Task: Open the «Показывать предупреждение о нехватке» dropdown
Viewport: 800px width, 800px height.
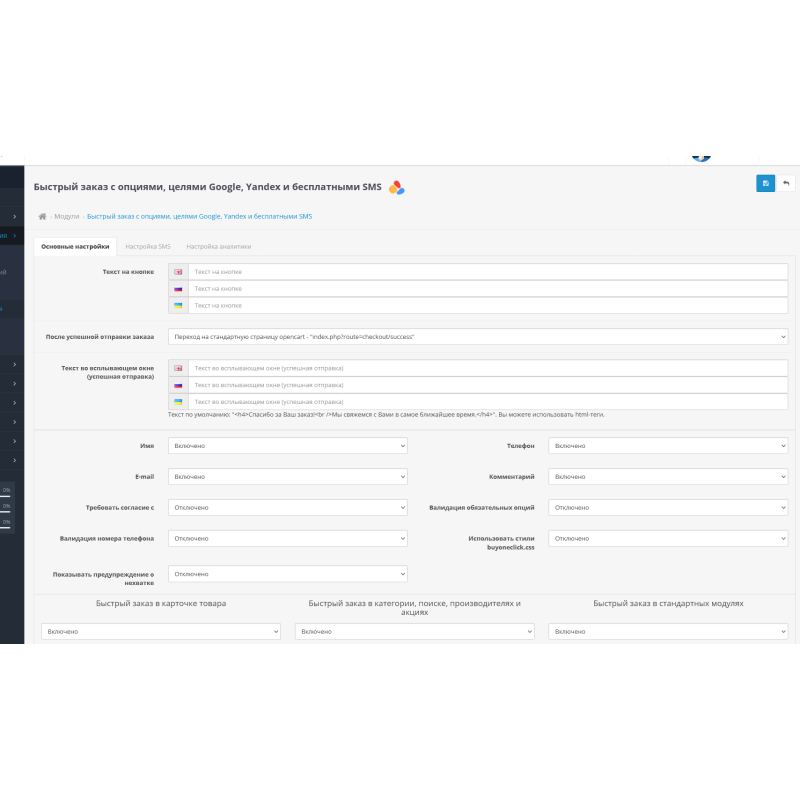Action: pos(287,574)
